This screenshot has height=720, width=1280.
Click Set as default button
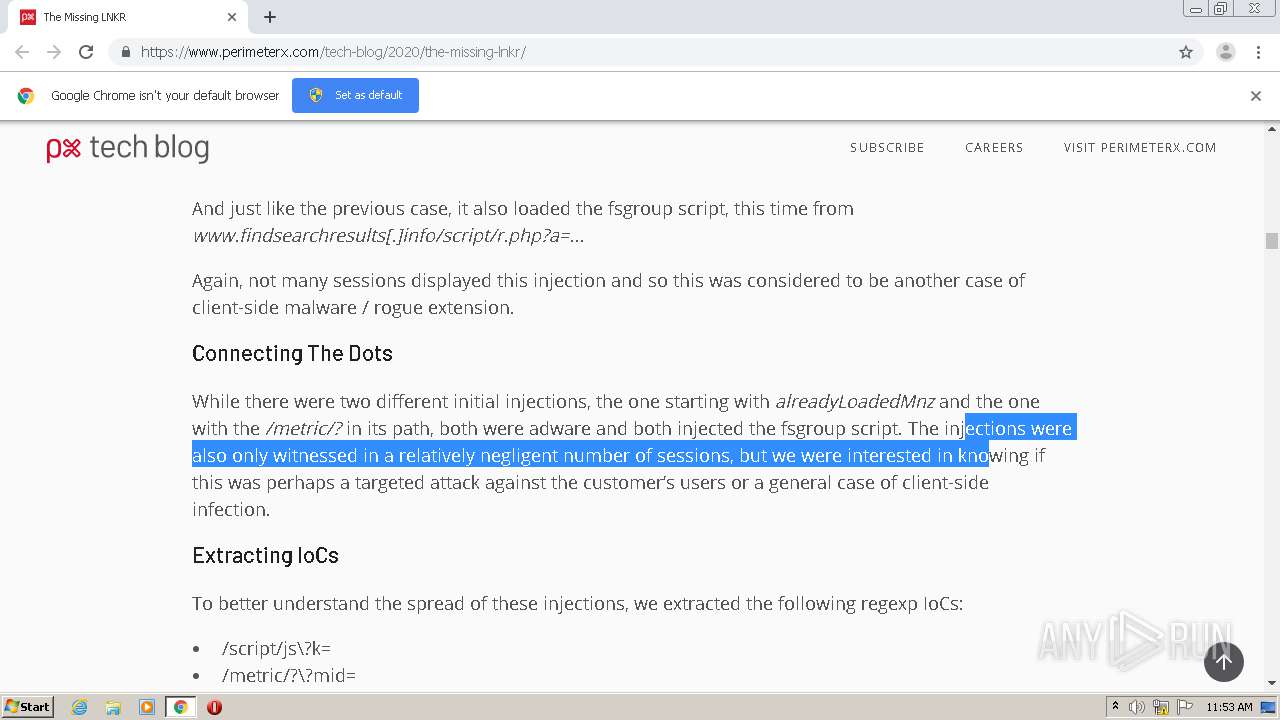(355, 95)
